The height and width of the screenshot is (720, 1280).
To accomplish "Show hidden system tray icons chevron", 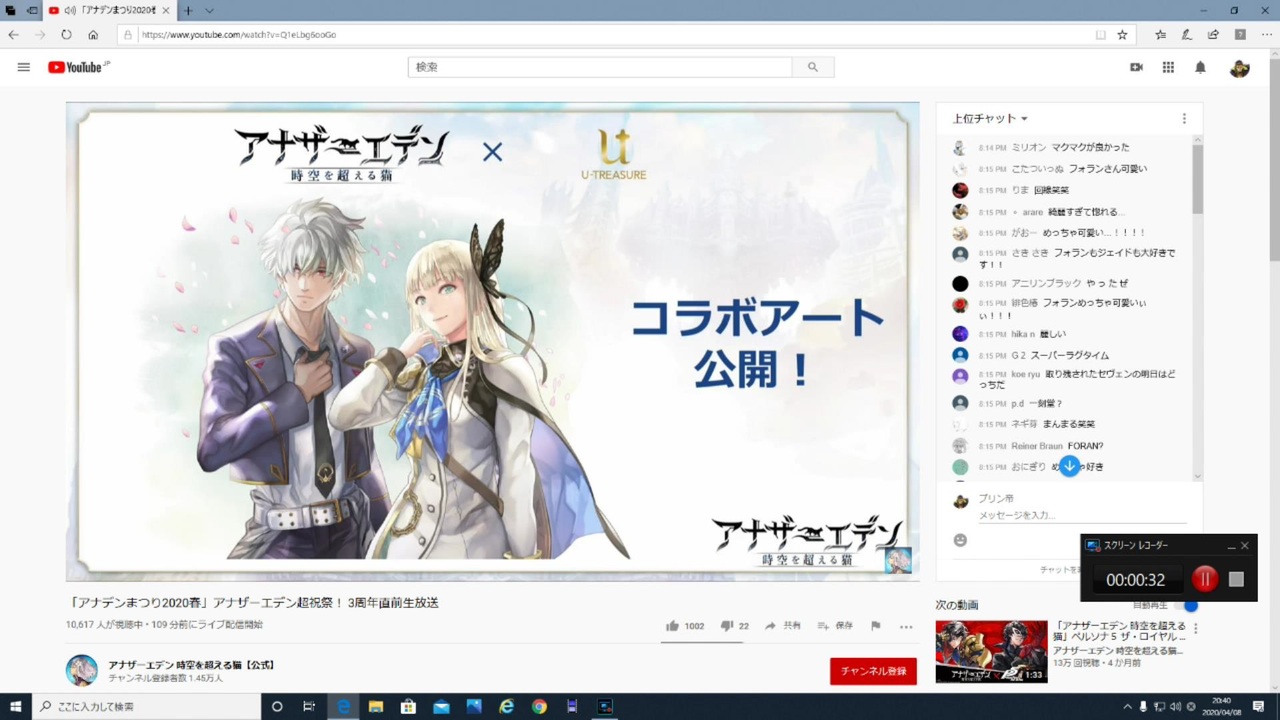I will pos(1127,706).
